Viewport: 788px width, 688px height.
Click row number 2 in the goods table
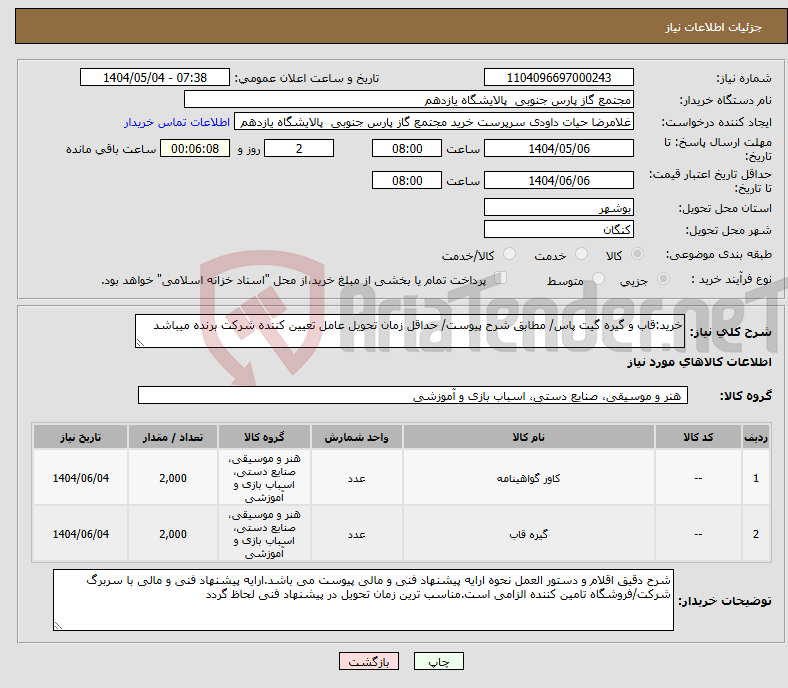pyautogui.click(x=756, y=534)
